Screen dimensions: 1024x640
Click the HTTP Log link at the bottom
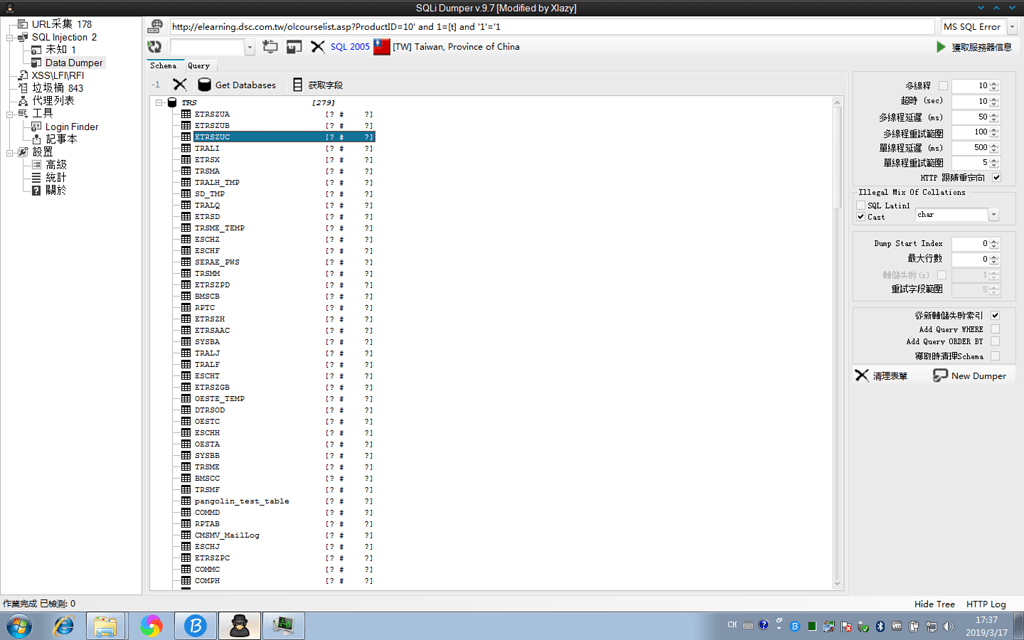(986, 604)
